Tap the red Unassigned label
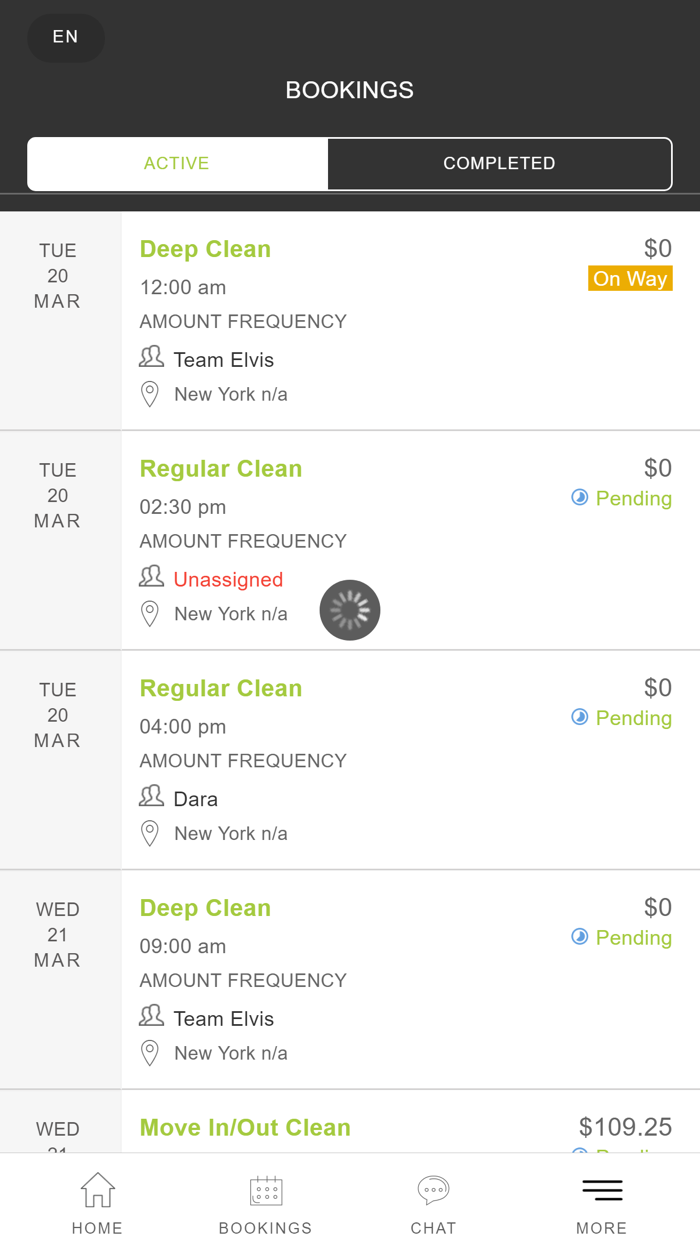The width and height of the screenshot is (700, 1244). [x=228, y=579]
